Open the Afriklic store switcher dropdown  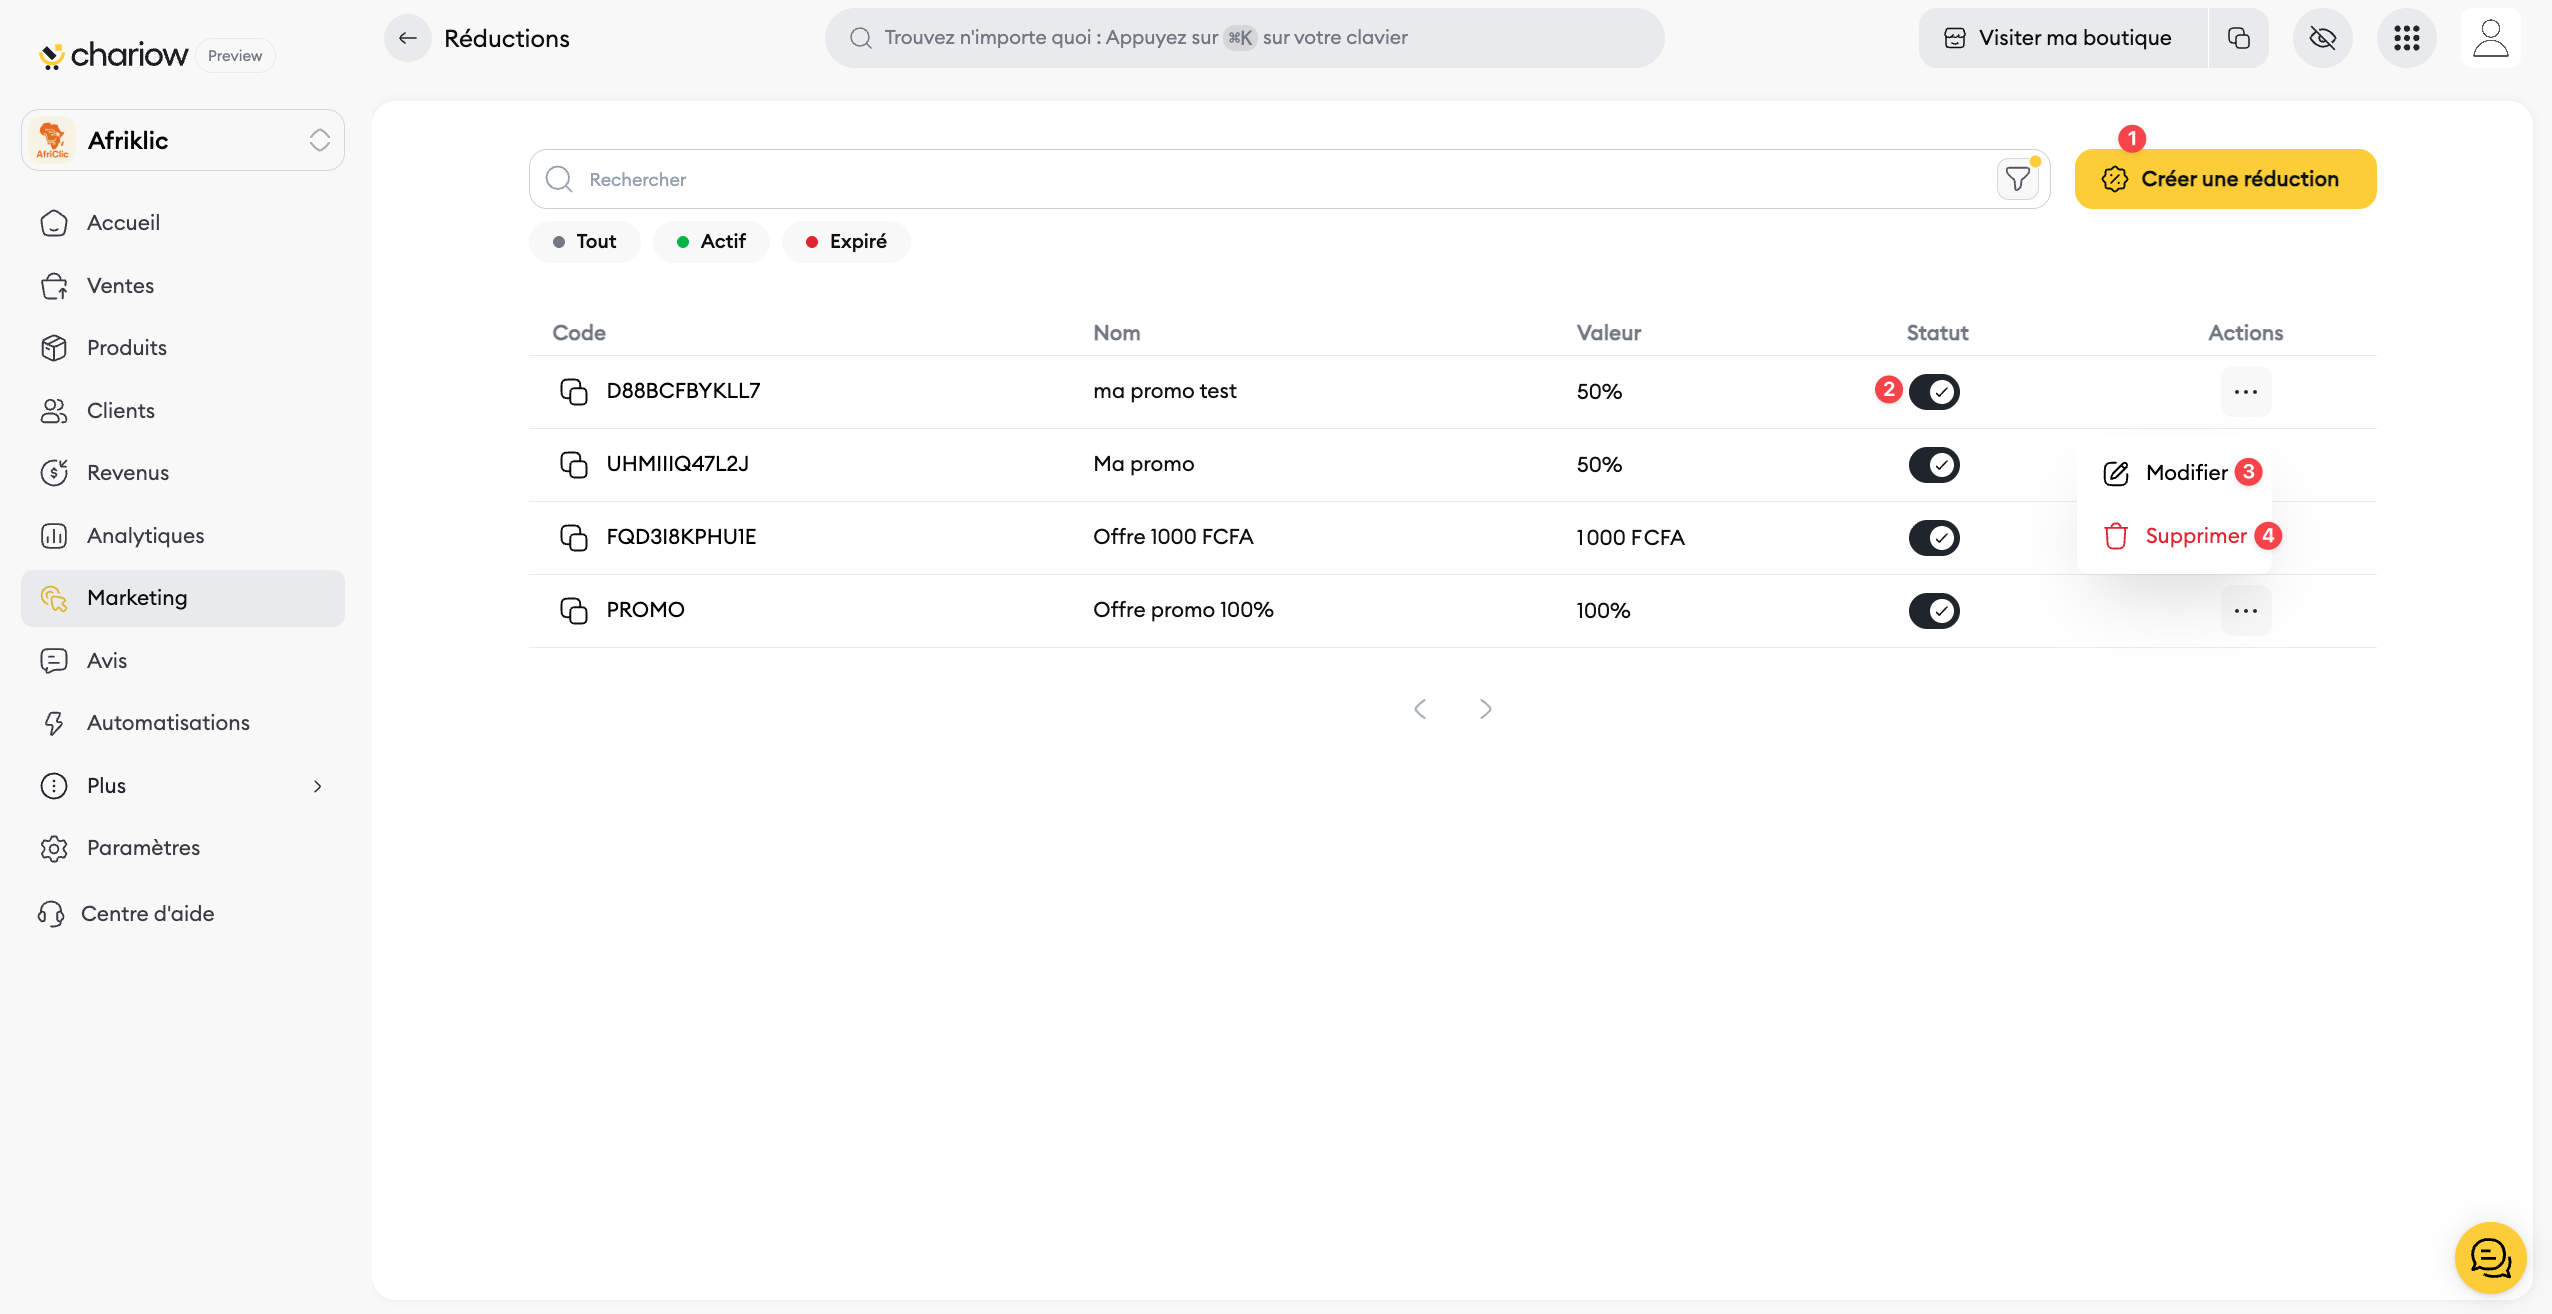tap(183, 140)
